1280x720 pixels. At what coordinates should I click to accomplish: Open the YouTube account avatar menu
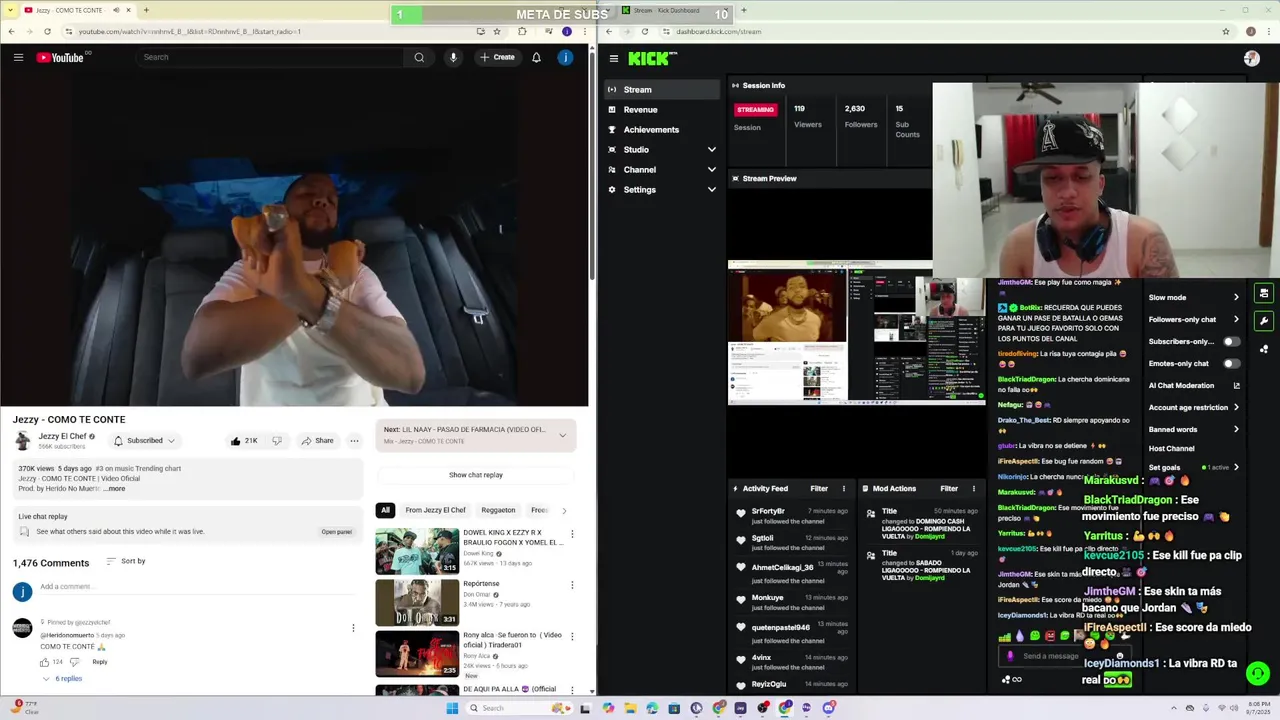click(565, 57)
